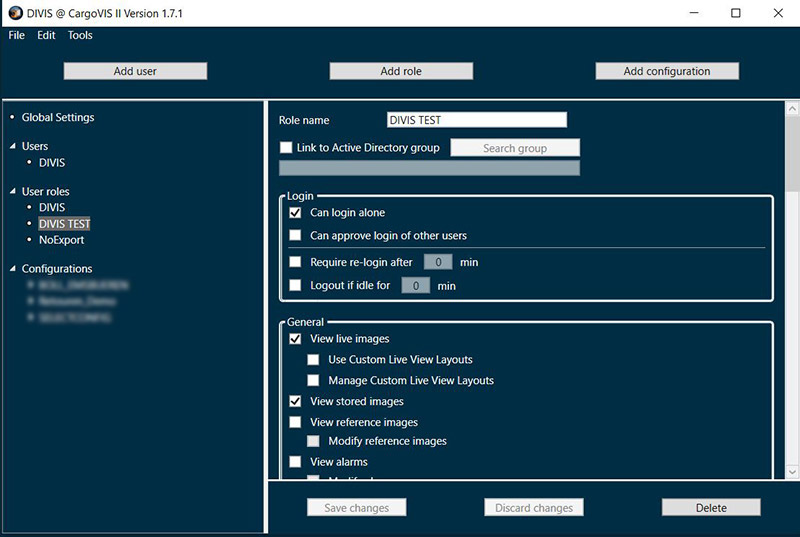Screen dimensions: 800x537
Task: Click the Add user button
Action: (135, 71)
